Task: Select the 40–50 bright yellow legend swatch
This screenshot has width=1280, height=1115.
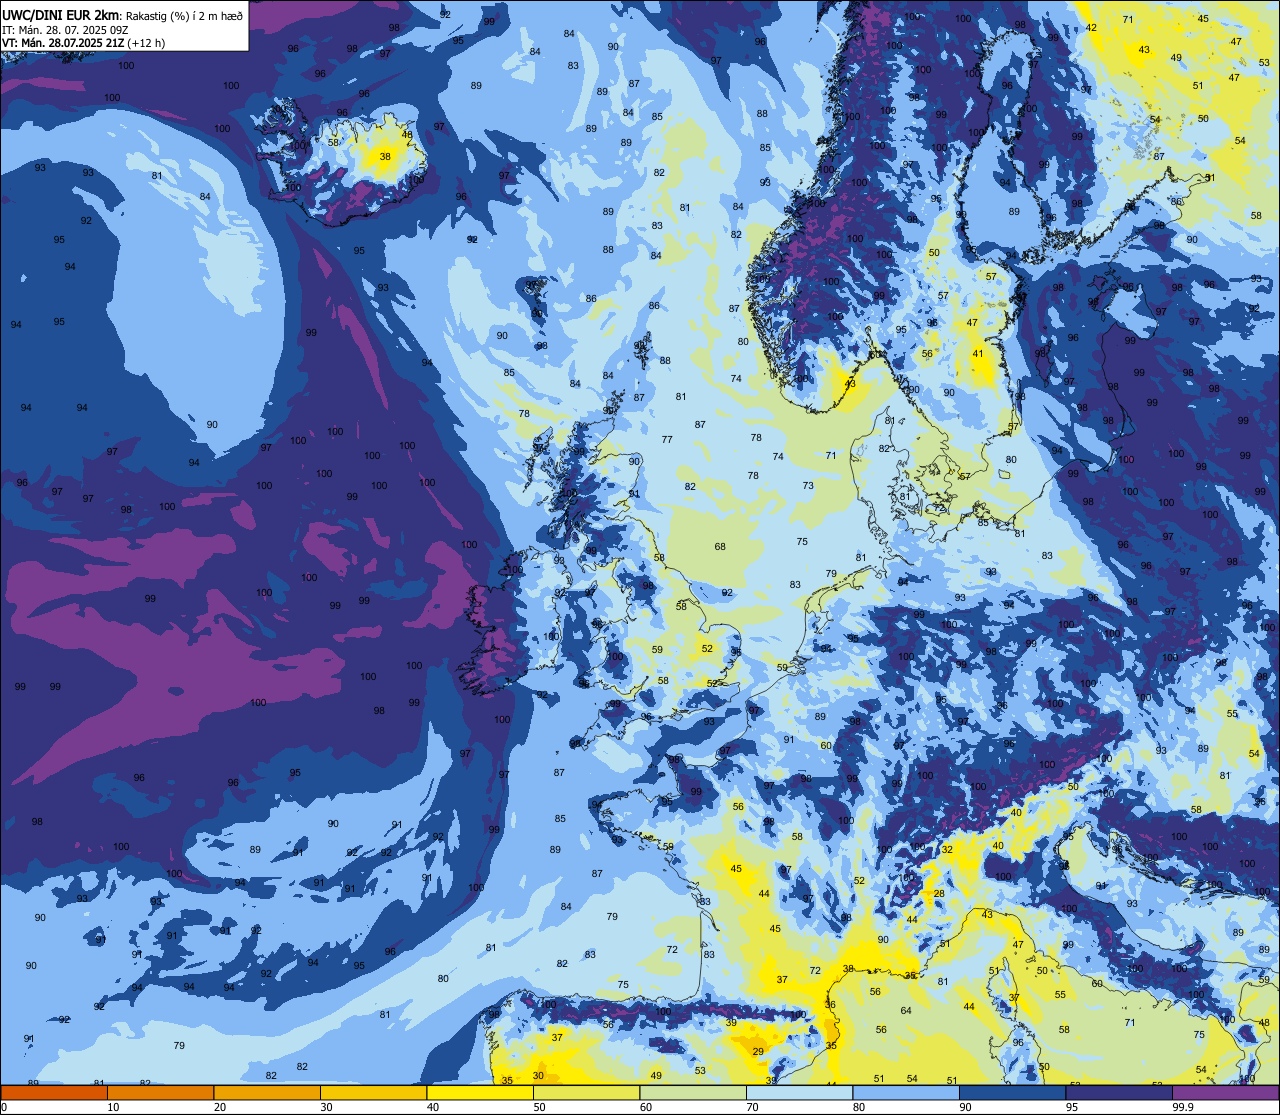Action: pyautogui.click(x=480, y=1092)
